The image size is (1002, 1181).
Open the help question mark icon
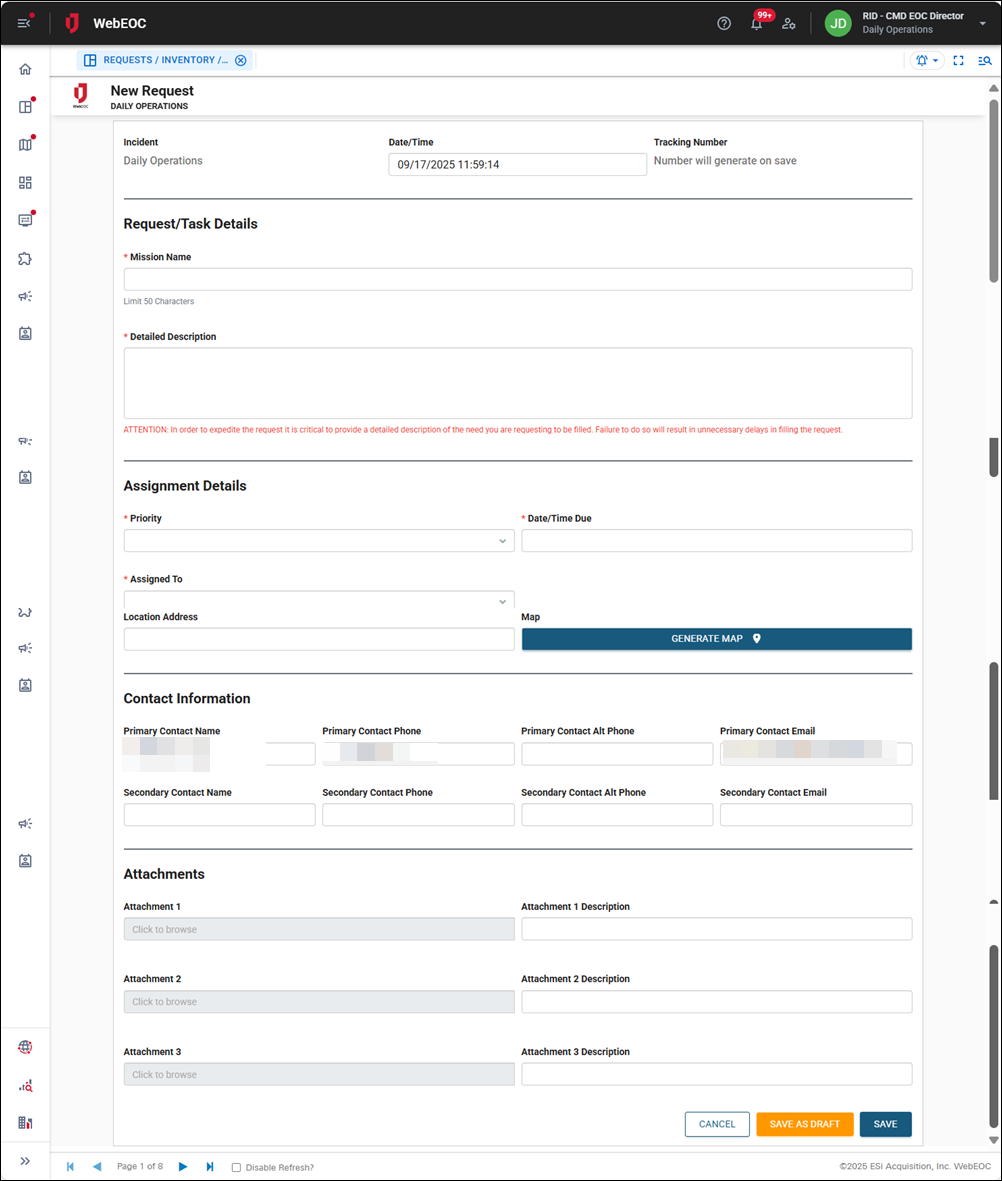click(724, 23)
